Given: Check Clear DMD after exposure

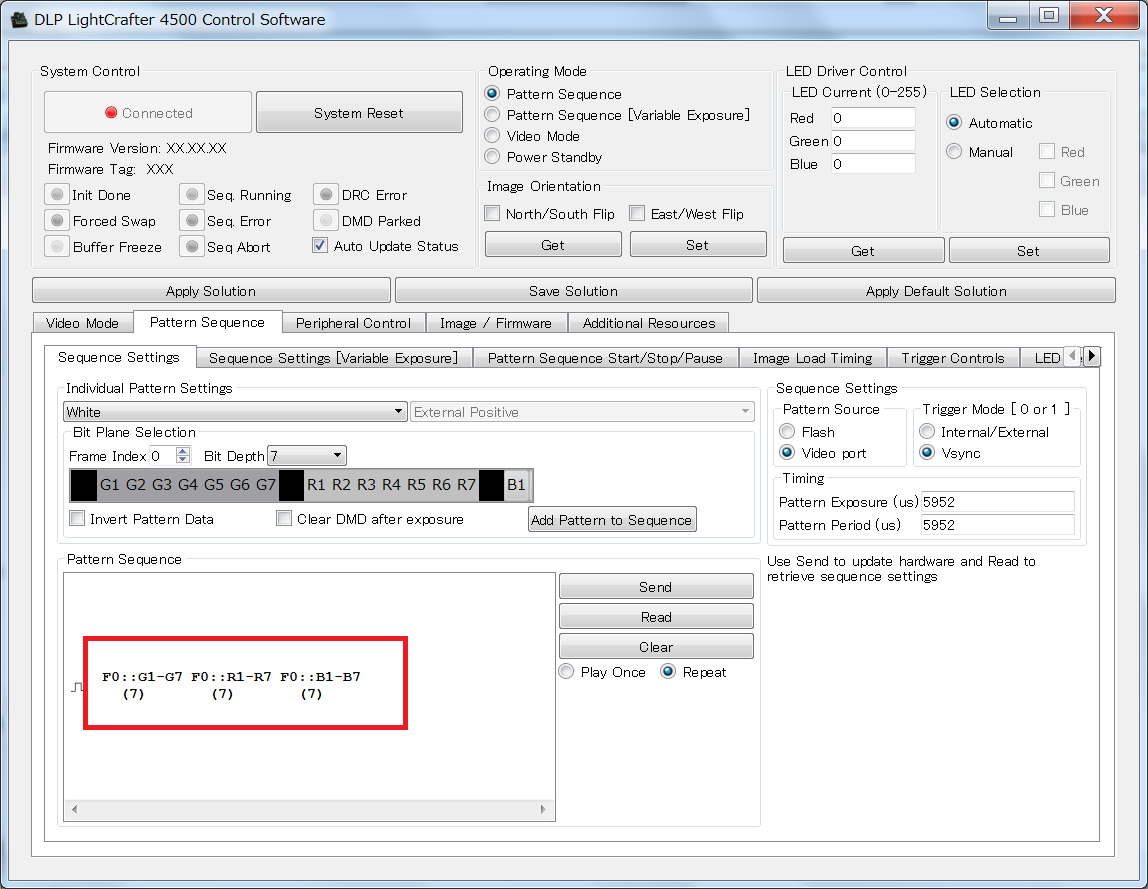Looking at the screenshot, I should point(284,518).
